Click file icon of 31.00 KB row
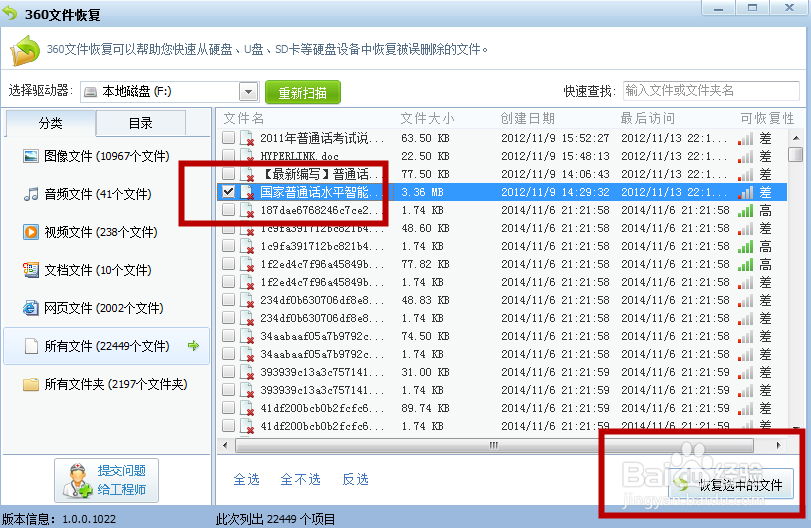Image resolution: width=811 pixels, height=528 pixels. 248,372
